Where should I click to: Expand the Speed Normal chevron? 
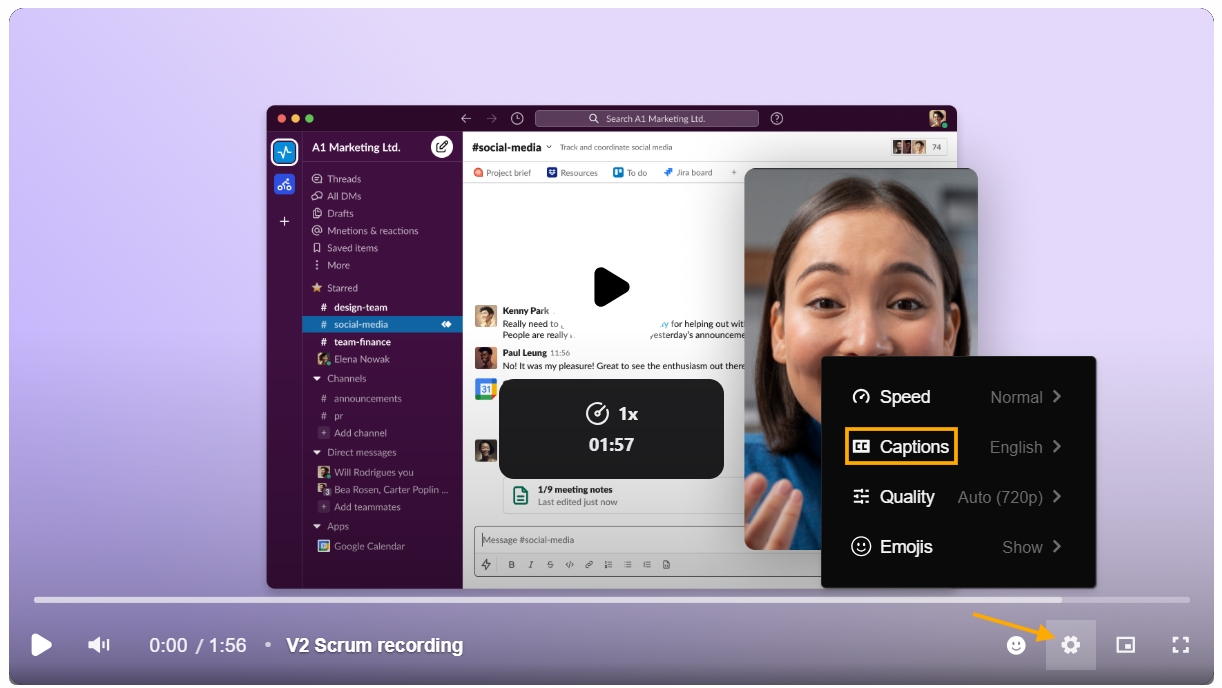coord(1057,397)
